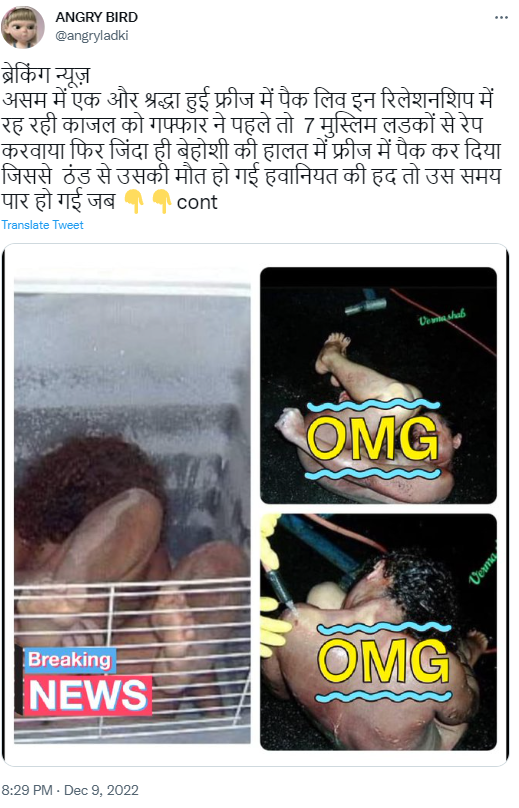519x808 pixels.
Task: Open the @angryladki handle link
Action: coord(92,36)
